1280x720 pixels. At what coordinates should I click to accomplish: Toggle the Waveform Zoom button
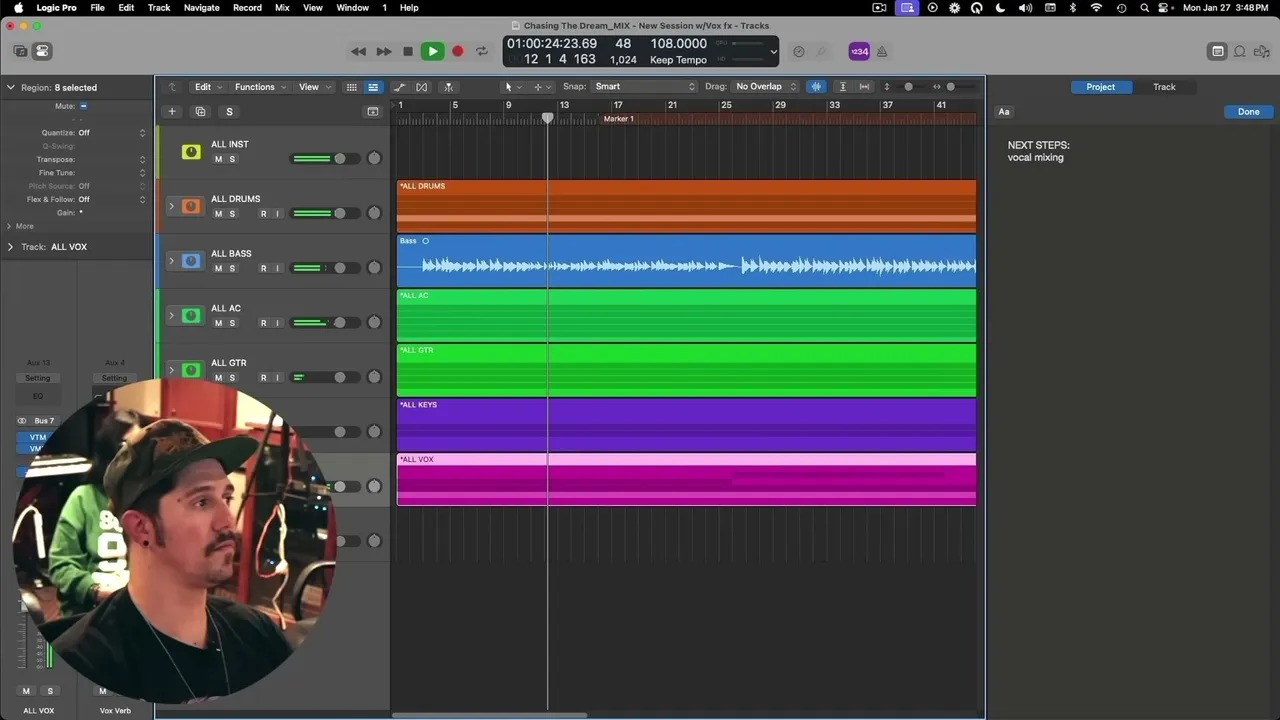(x=817, y=87)
